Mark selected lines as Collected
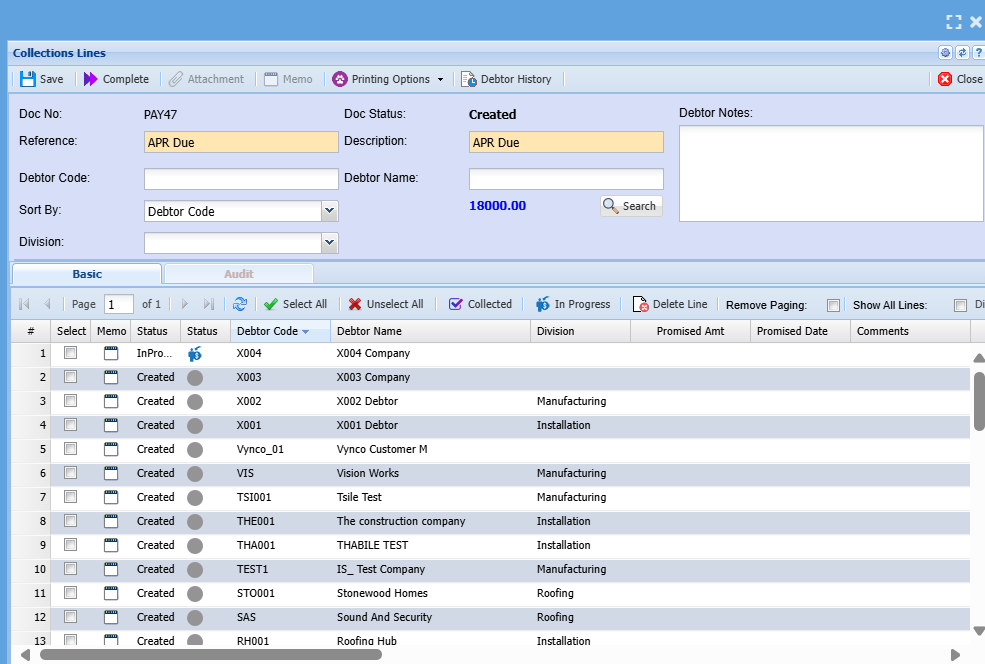The image size is (985, 664). (x=480, y=304)
